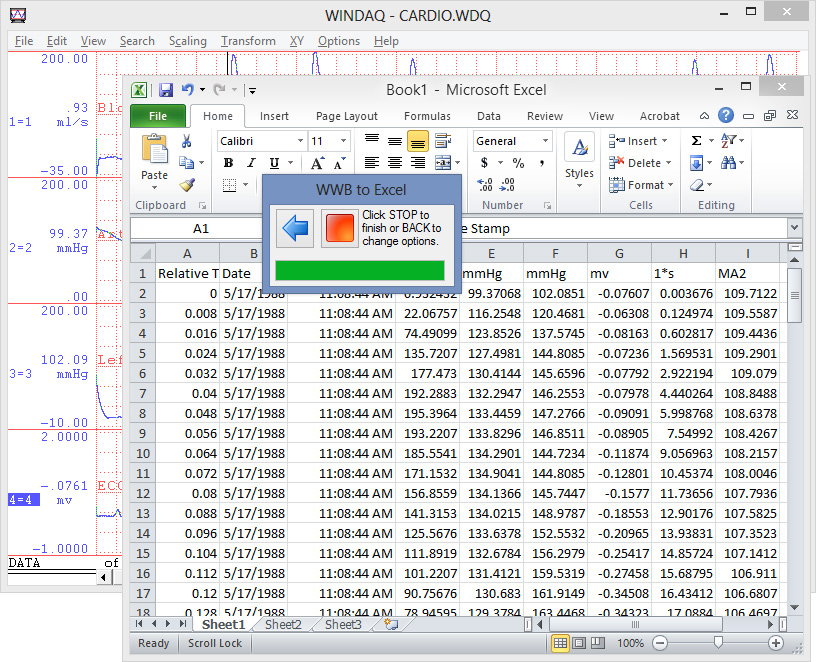Click the Excel vertical scrollbar thumb
Viewport: 816px width, 662px height.
pyautogui.click(x=795, y=295)
